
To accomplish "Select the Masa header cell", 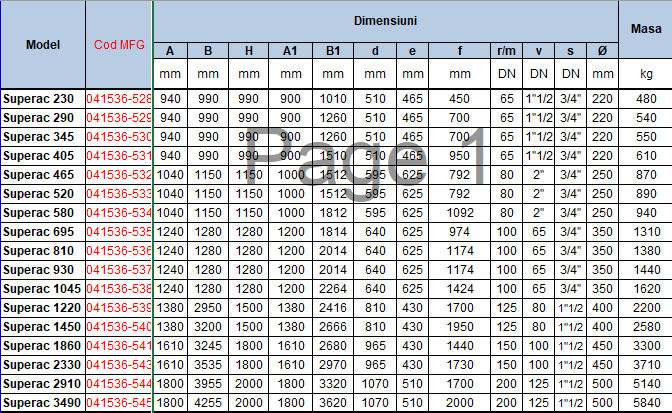I will (x=645, y=31).
